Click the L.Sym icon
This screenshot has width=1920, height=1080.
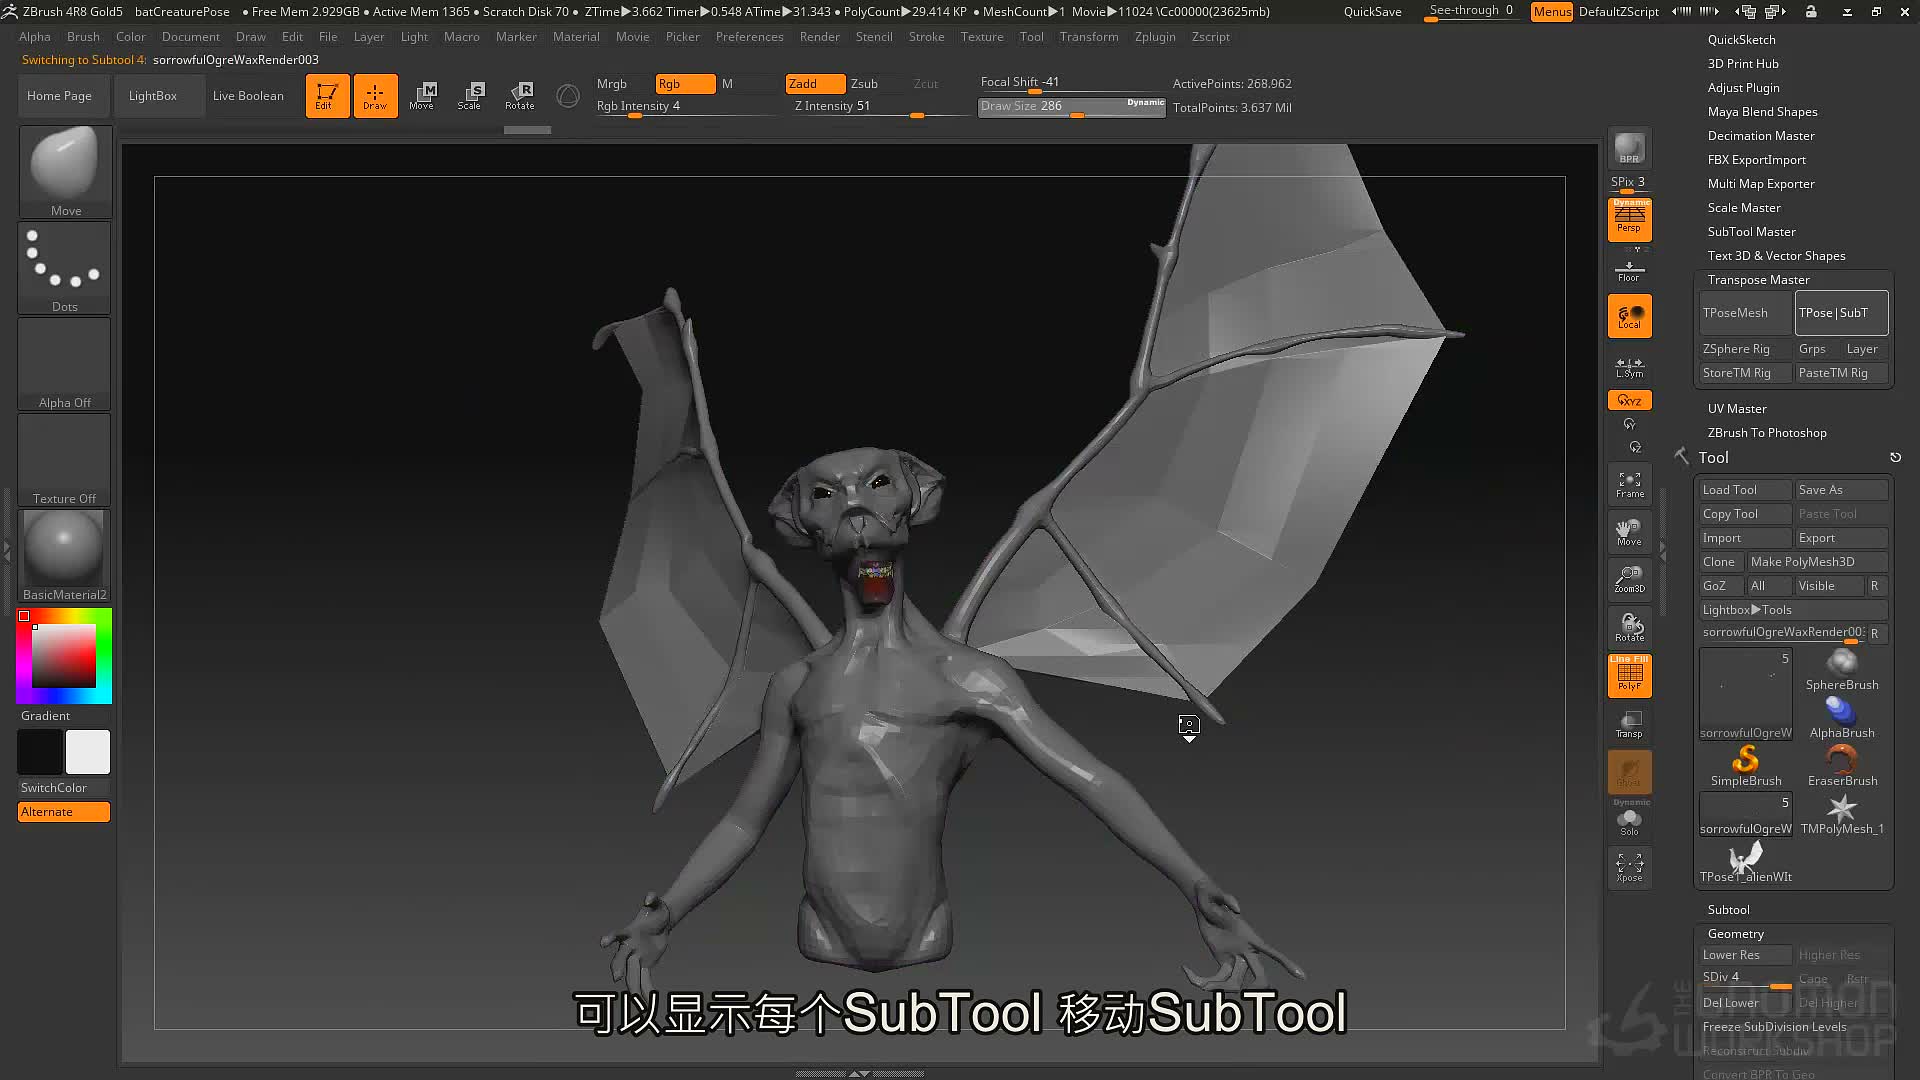[x=1629, y=367]
